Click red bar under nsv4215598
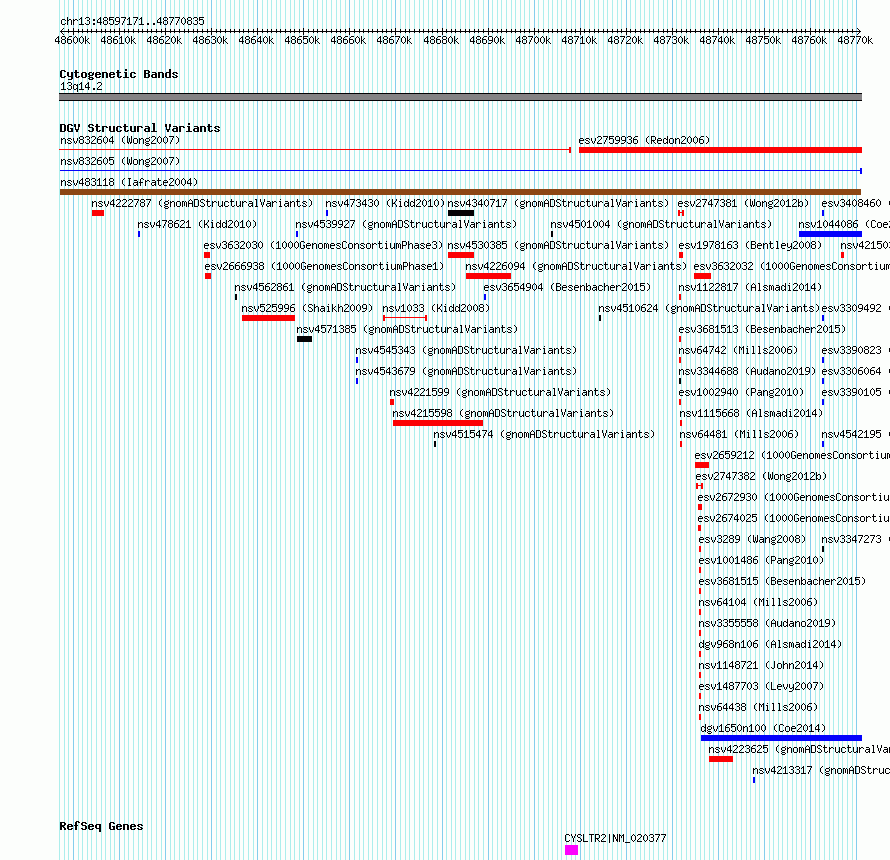The height and width of the screenshot is (860, 890). click(x=438, y=423)
